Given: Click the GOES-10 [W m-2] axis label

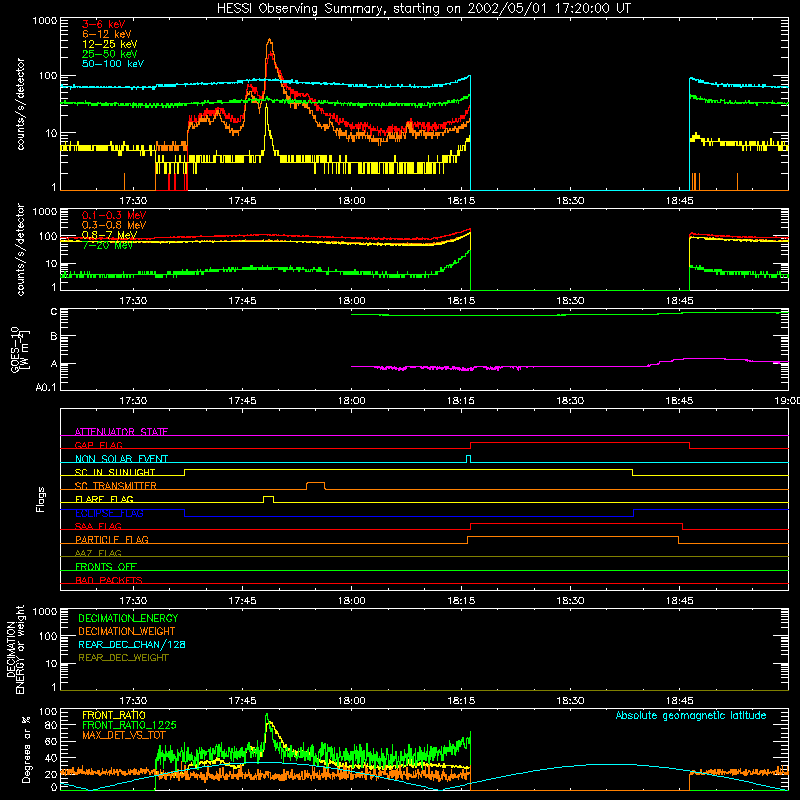Looking at the screenshot, I should pyautogui.click(x=20, y=349).
